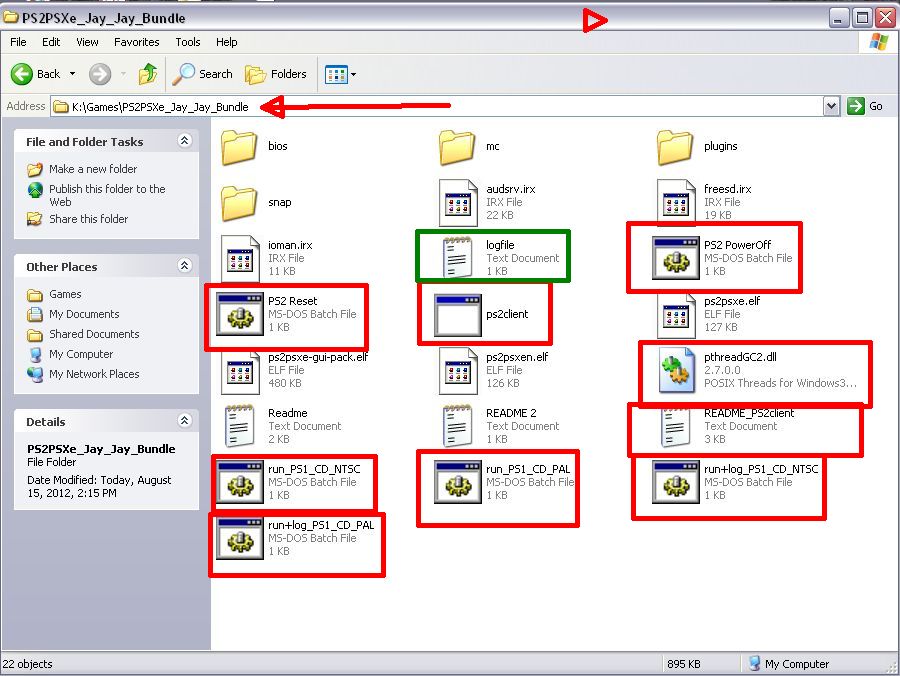Image resolution: width=900 pixels, height=676 pixels.
Task: Select the bios folder icon
Action: point(239,147)
